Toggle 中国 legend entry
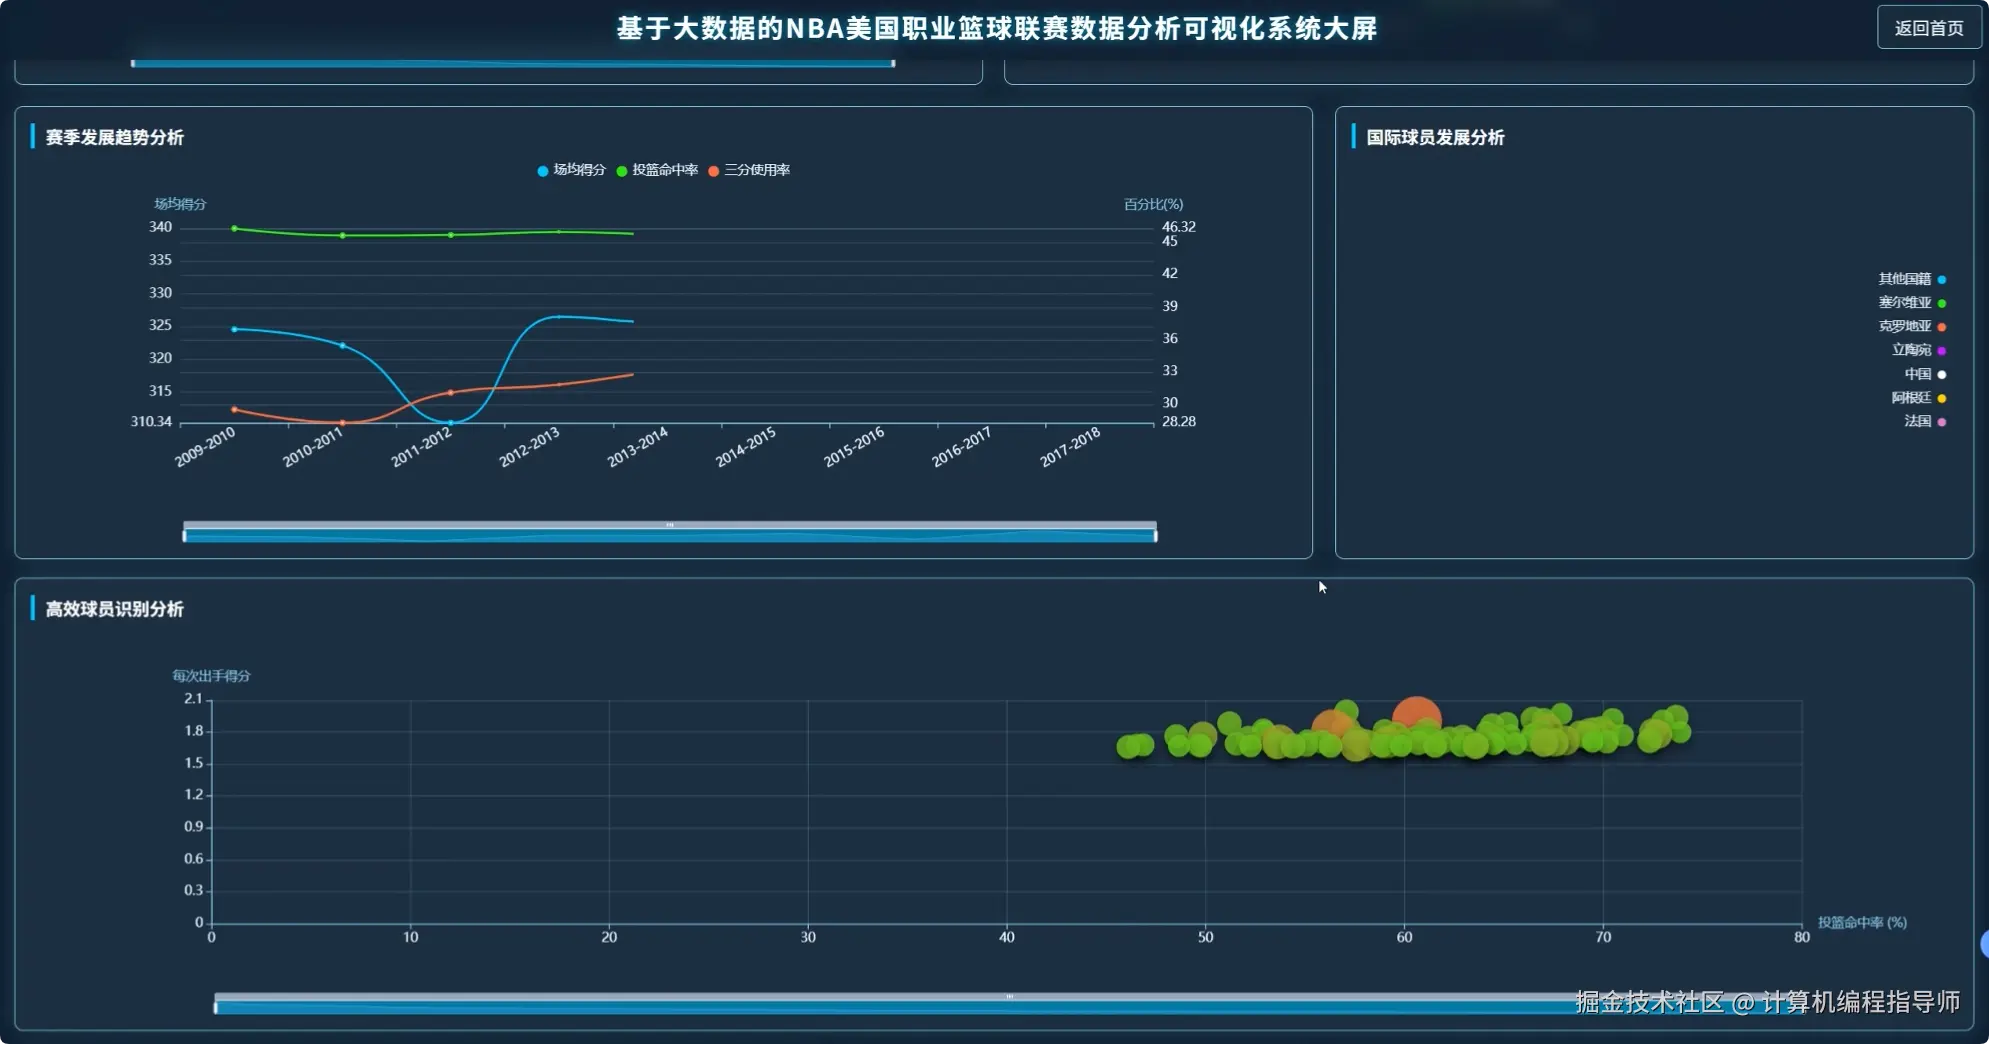 click(x=1925, y=374)
